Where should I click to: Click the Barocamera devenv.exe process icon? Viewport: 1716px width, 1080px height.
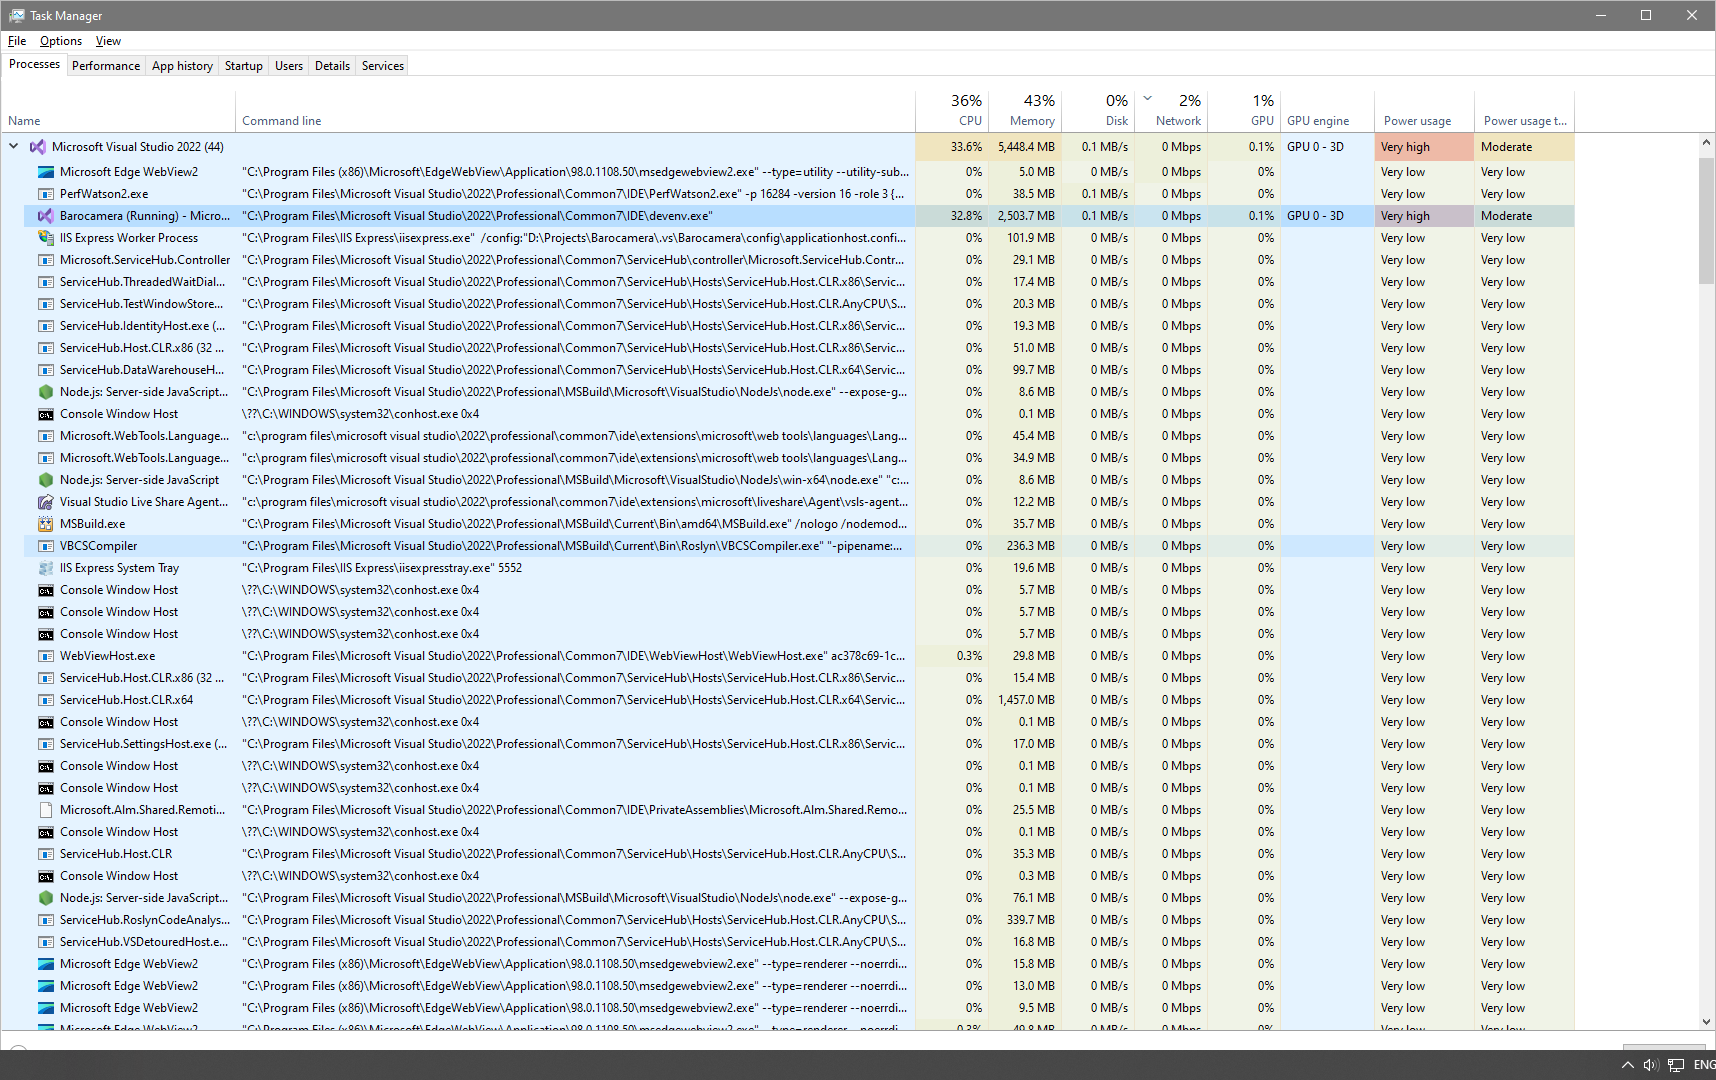pos(46,215)
